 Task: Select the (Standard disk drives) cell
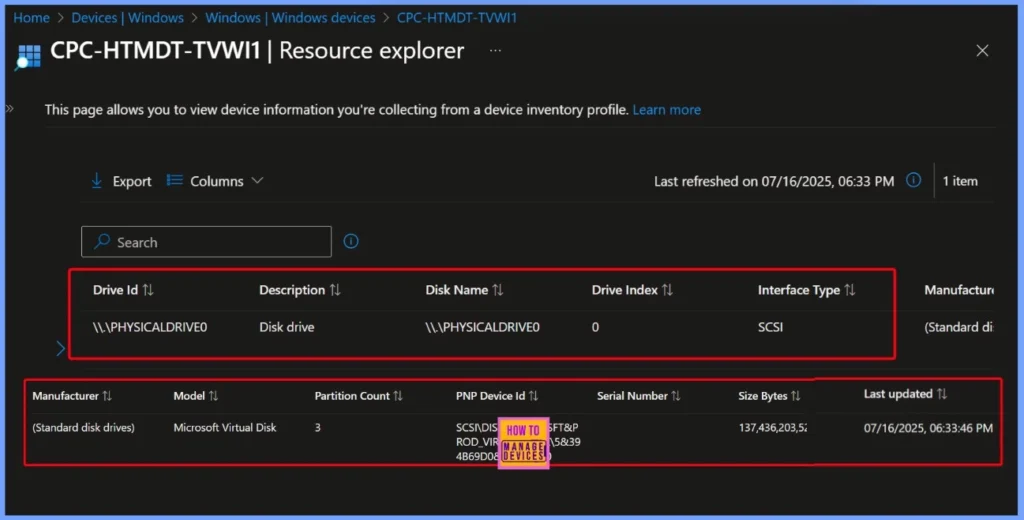point(84,428)
